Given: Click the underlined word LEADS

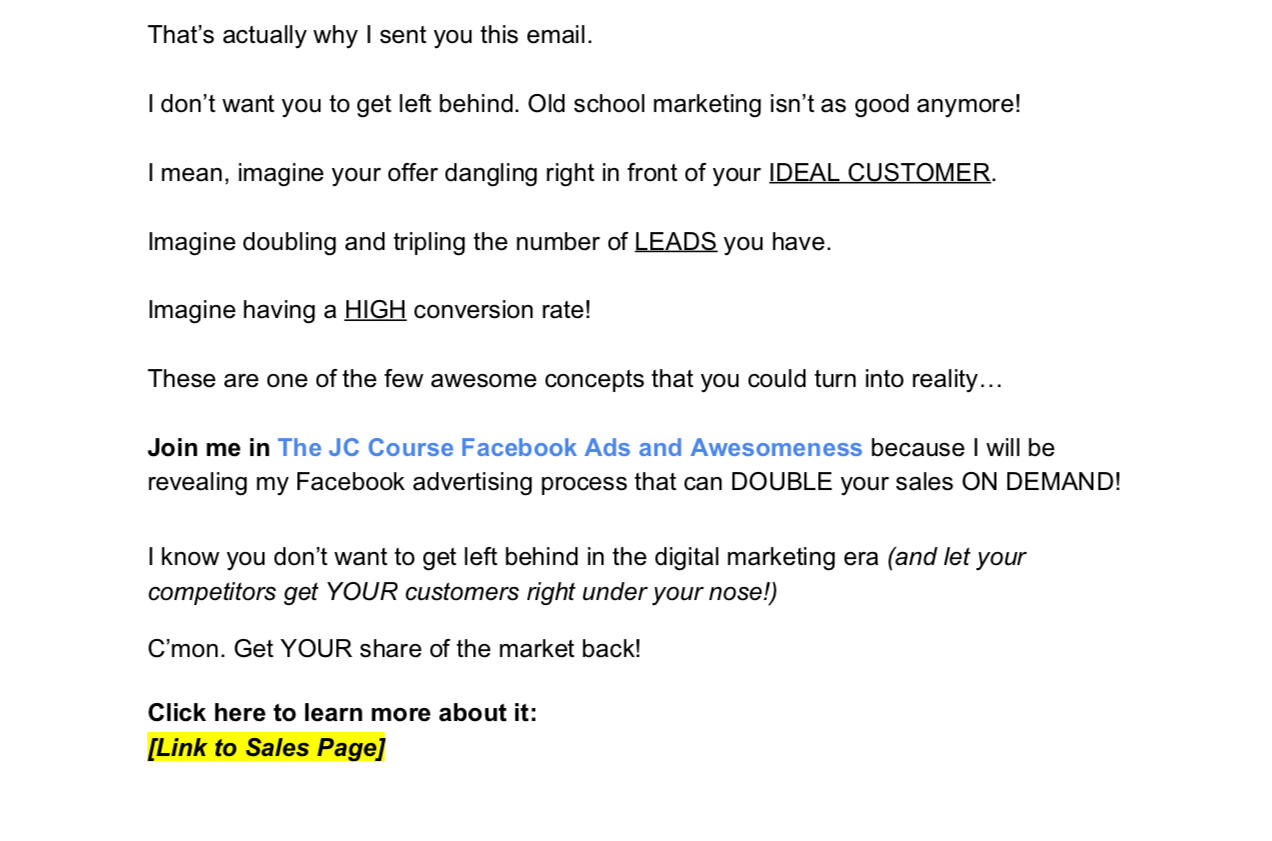Looking at the screenshot, I should (675, 242).
